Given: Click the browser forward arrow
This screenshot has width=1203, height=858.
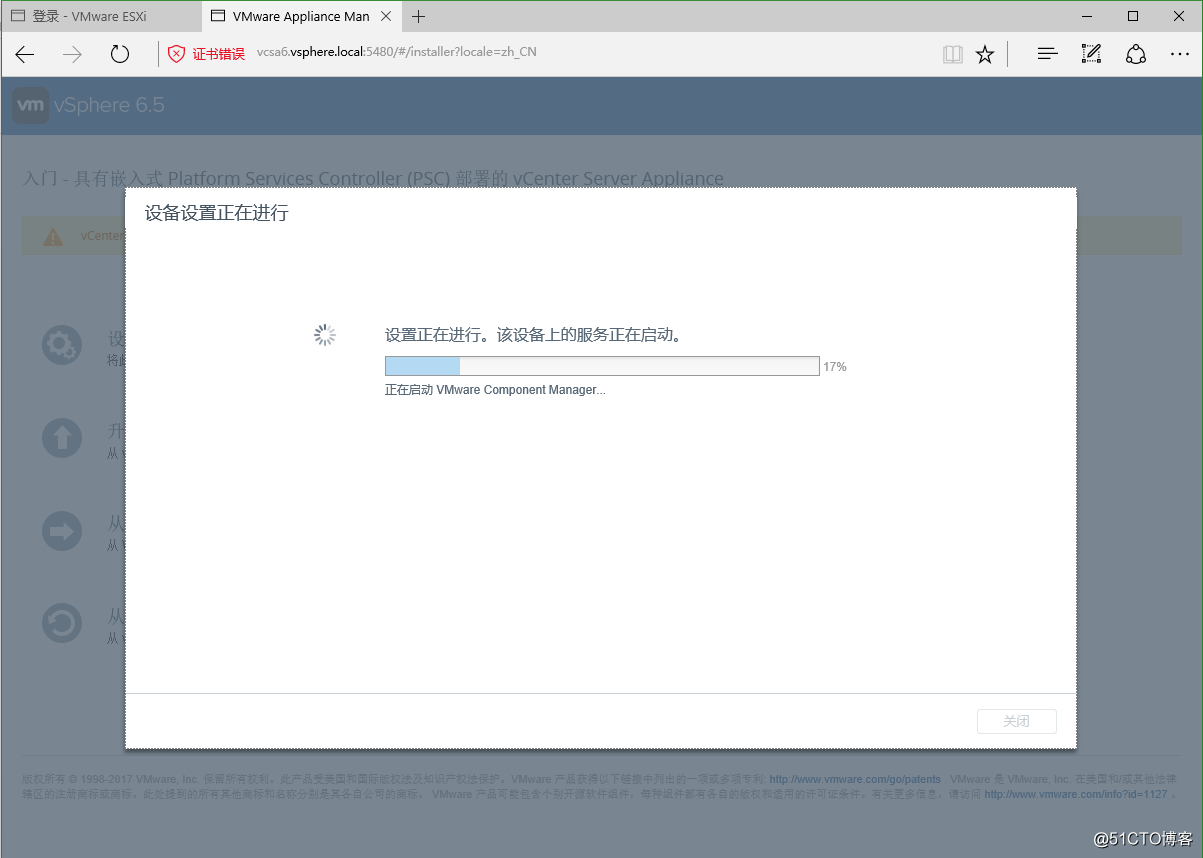Looking at the screenshot, I should (72, 54).
